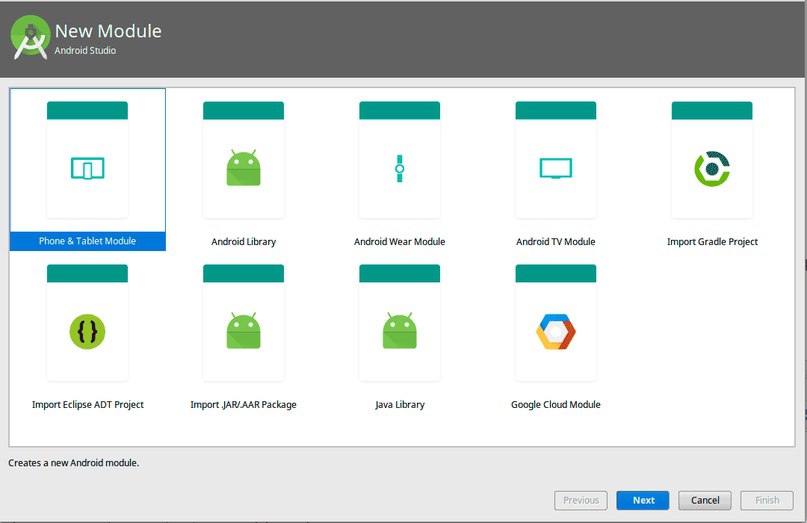Select the Import Eclipse ADT Project braces icon
This screenshot has height=523, width=807.
(87, 332)
